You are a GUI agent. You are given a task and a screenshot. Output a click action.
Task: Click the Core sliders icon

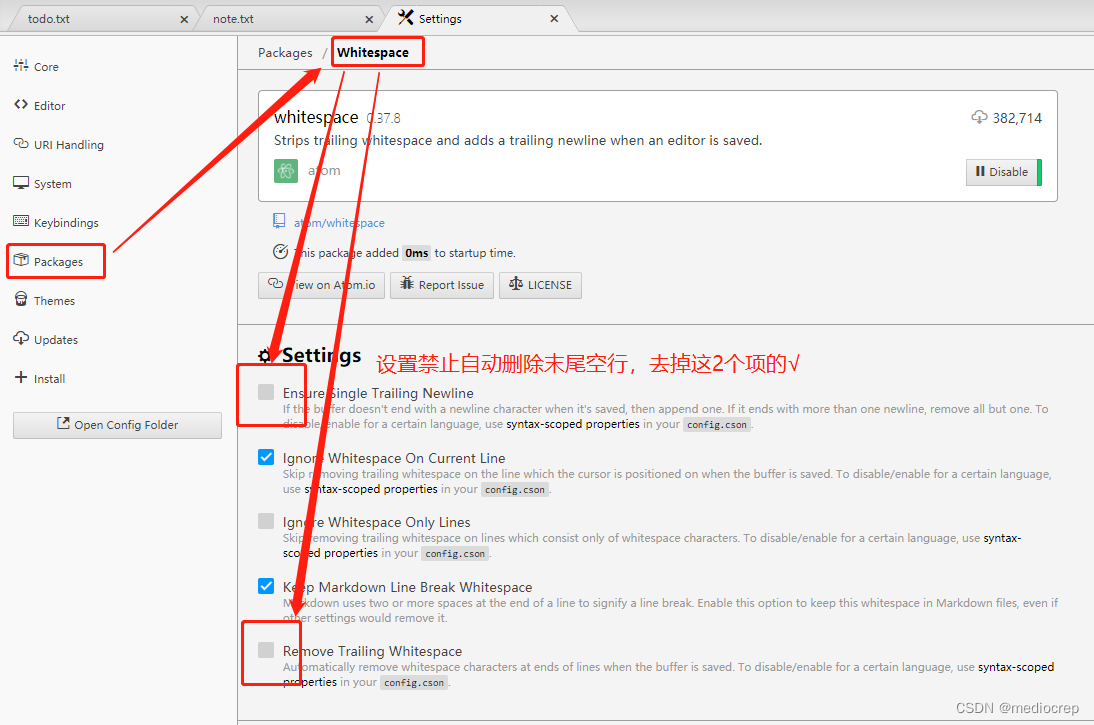tap(21, 66)
